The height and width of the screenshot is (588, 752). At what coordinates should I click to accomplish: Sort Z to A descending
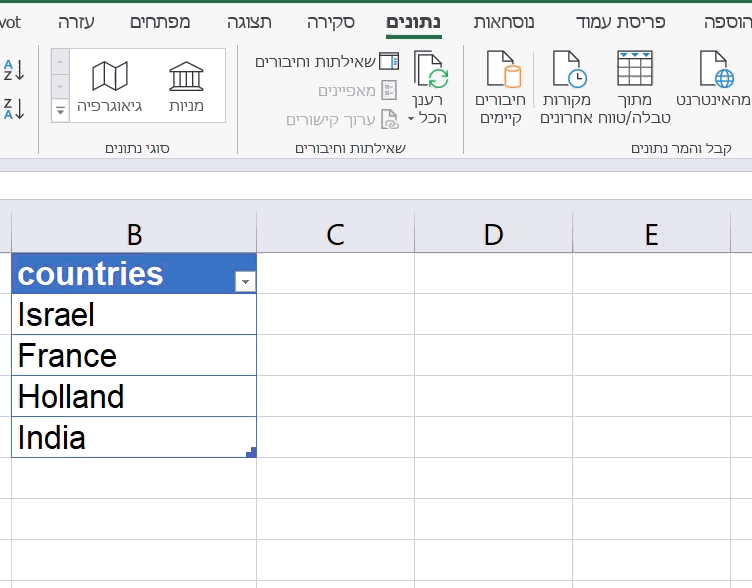click(14, 108)
